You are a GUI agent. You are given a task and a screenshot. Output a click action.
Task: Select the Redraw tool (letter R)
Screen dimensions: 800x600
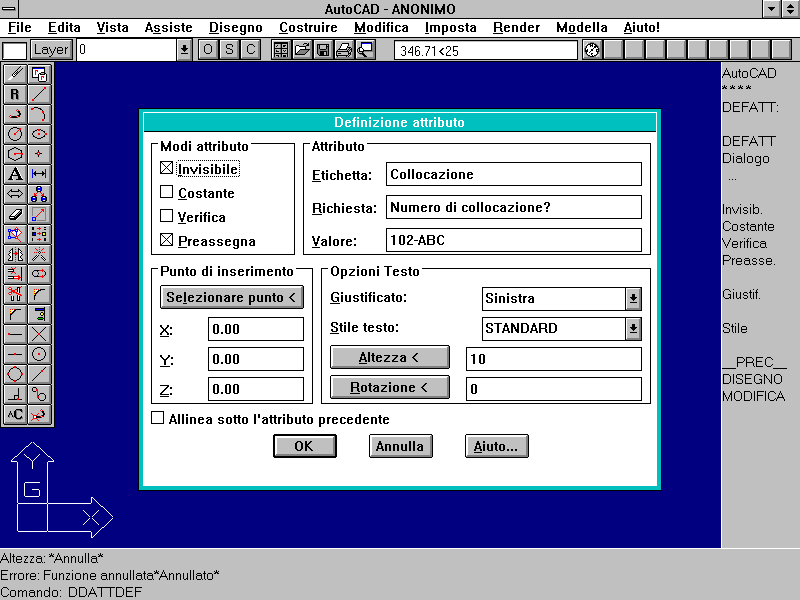15,94
